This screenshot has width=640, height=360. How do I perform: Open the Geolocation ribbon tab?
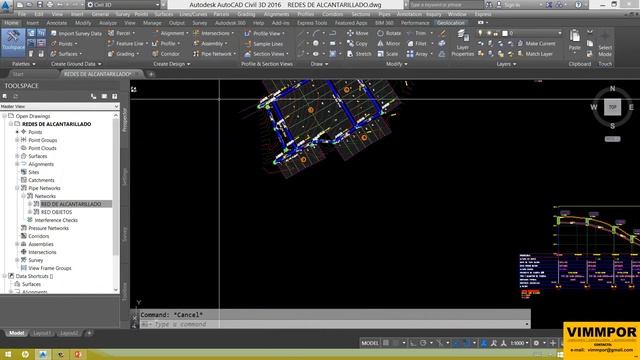[451, 23]
